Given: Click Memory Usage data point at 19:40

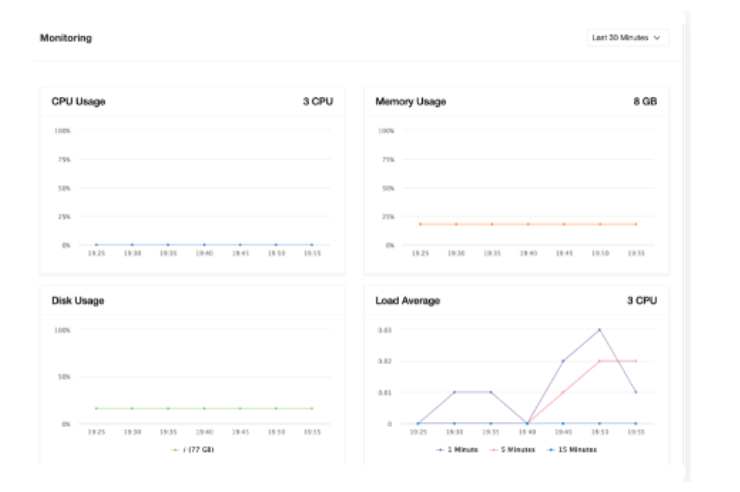Looking at the screenshot, I should tap(528, 224).
